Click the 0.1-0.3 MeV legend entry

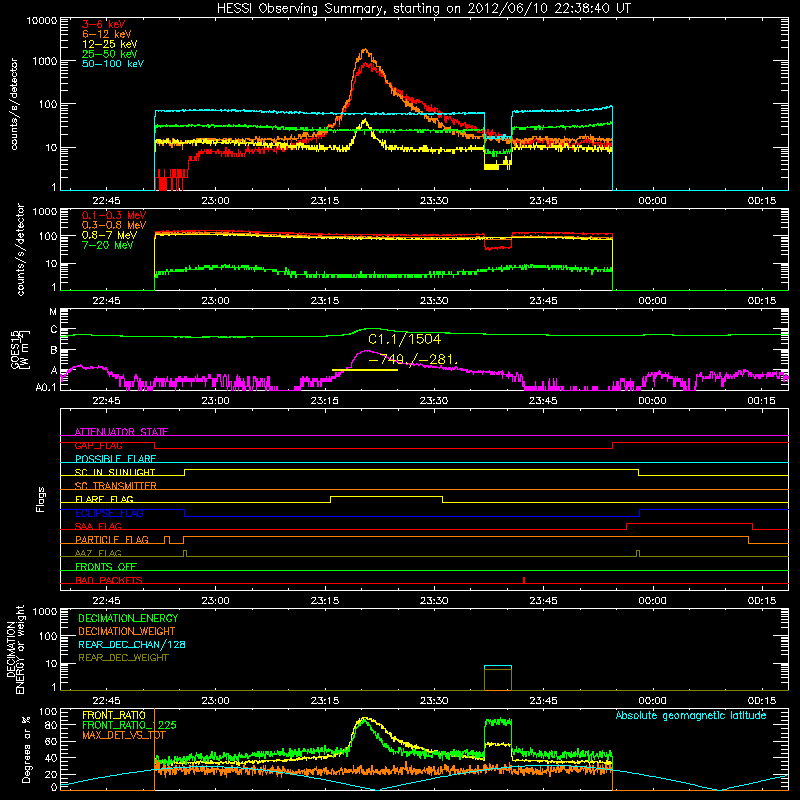pyautogui.click(x=114, y=215)
